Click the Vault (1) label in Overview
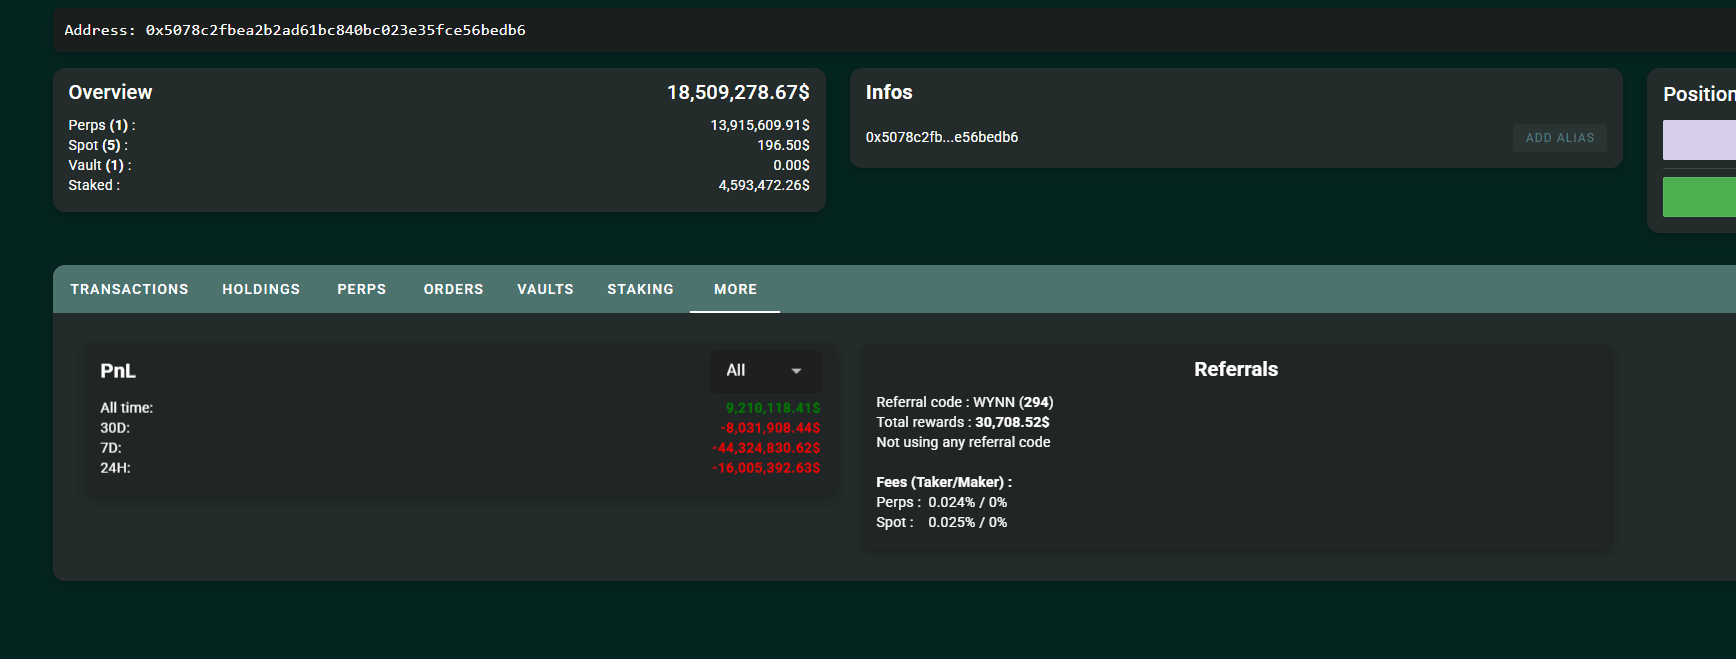Screen dimensions: 1736x659 pos(99,165)
